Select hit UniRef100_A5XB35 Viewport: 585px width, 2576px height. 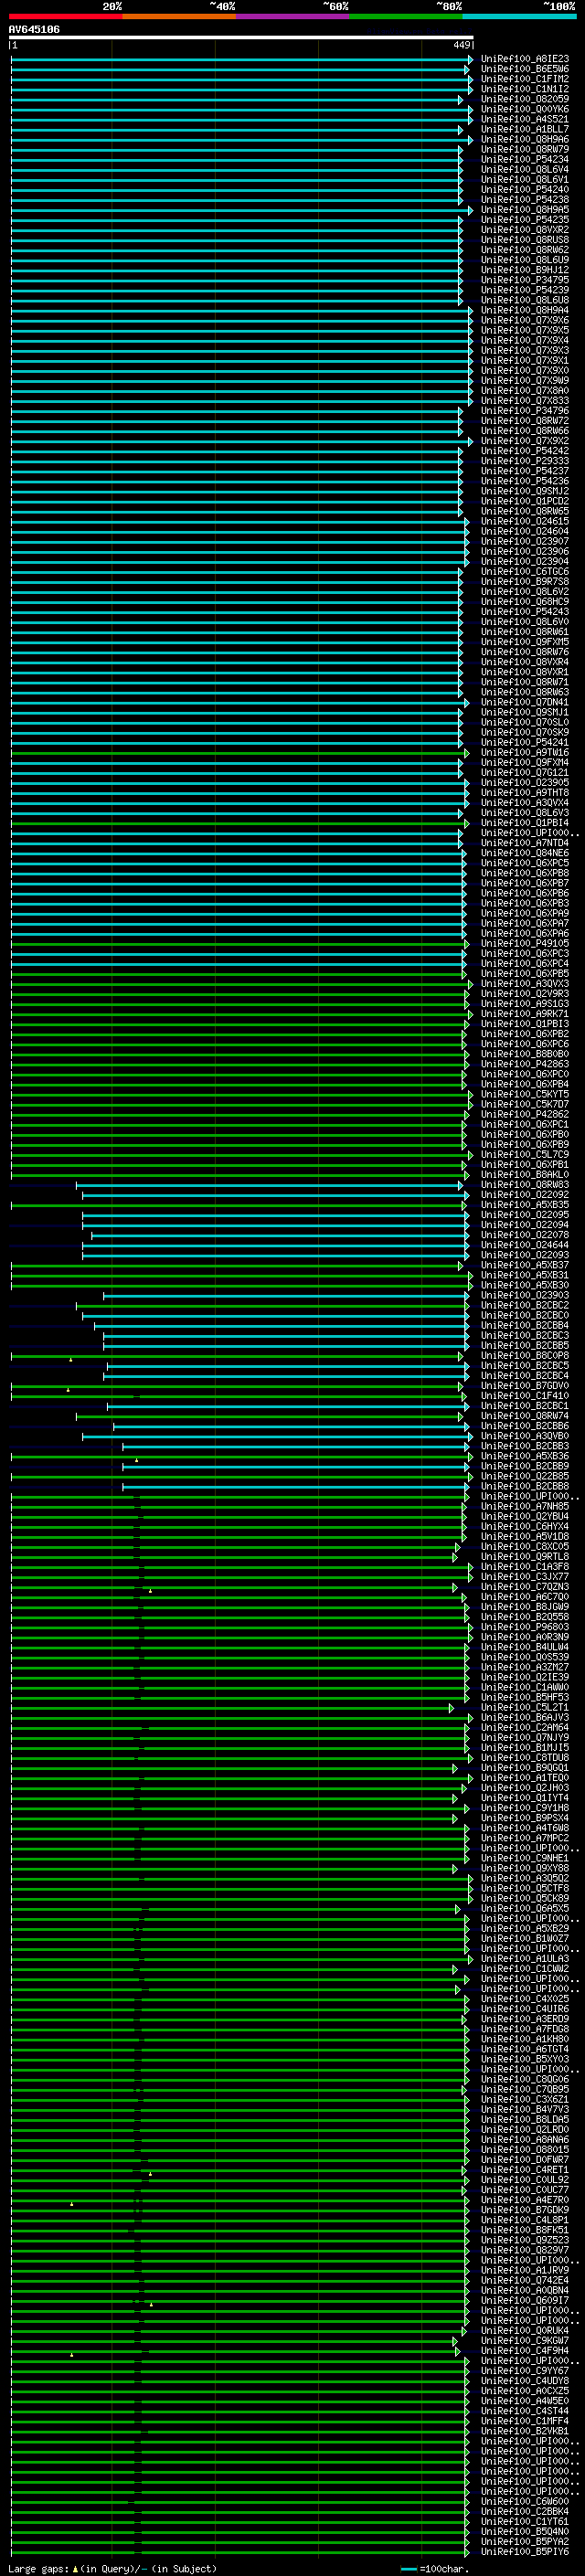[525, 1205]
